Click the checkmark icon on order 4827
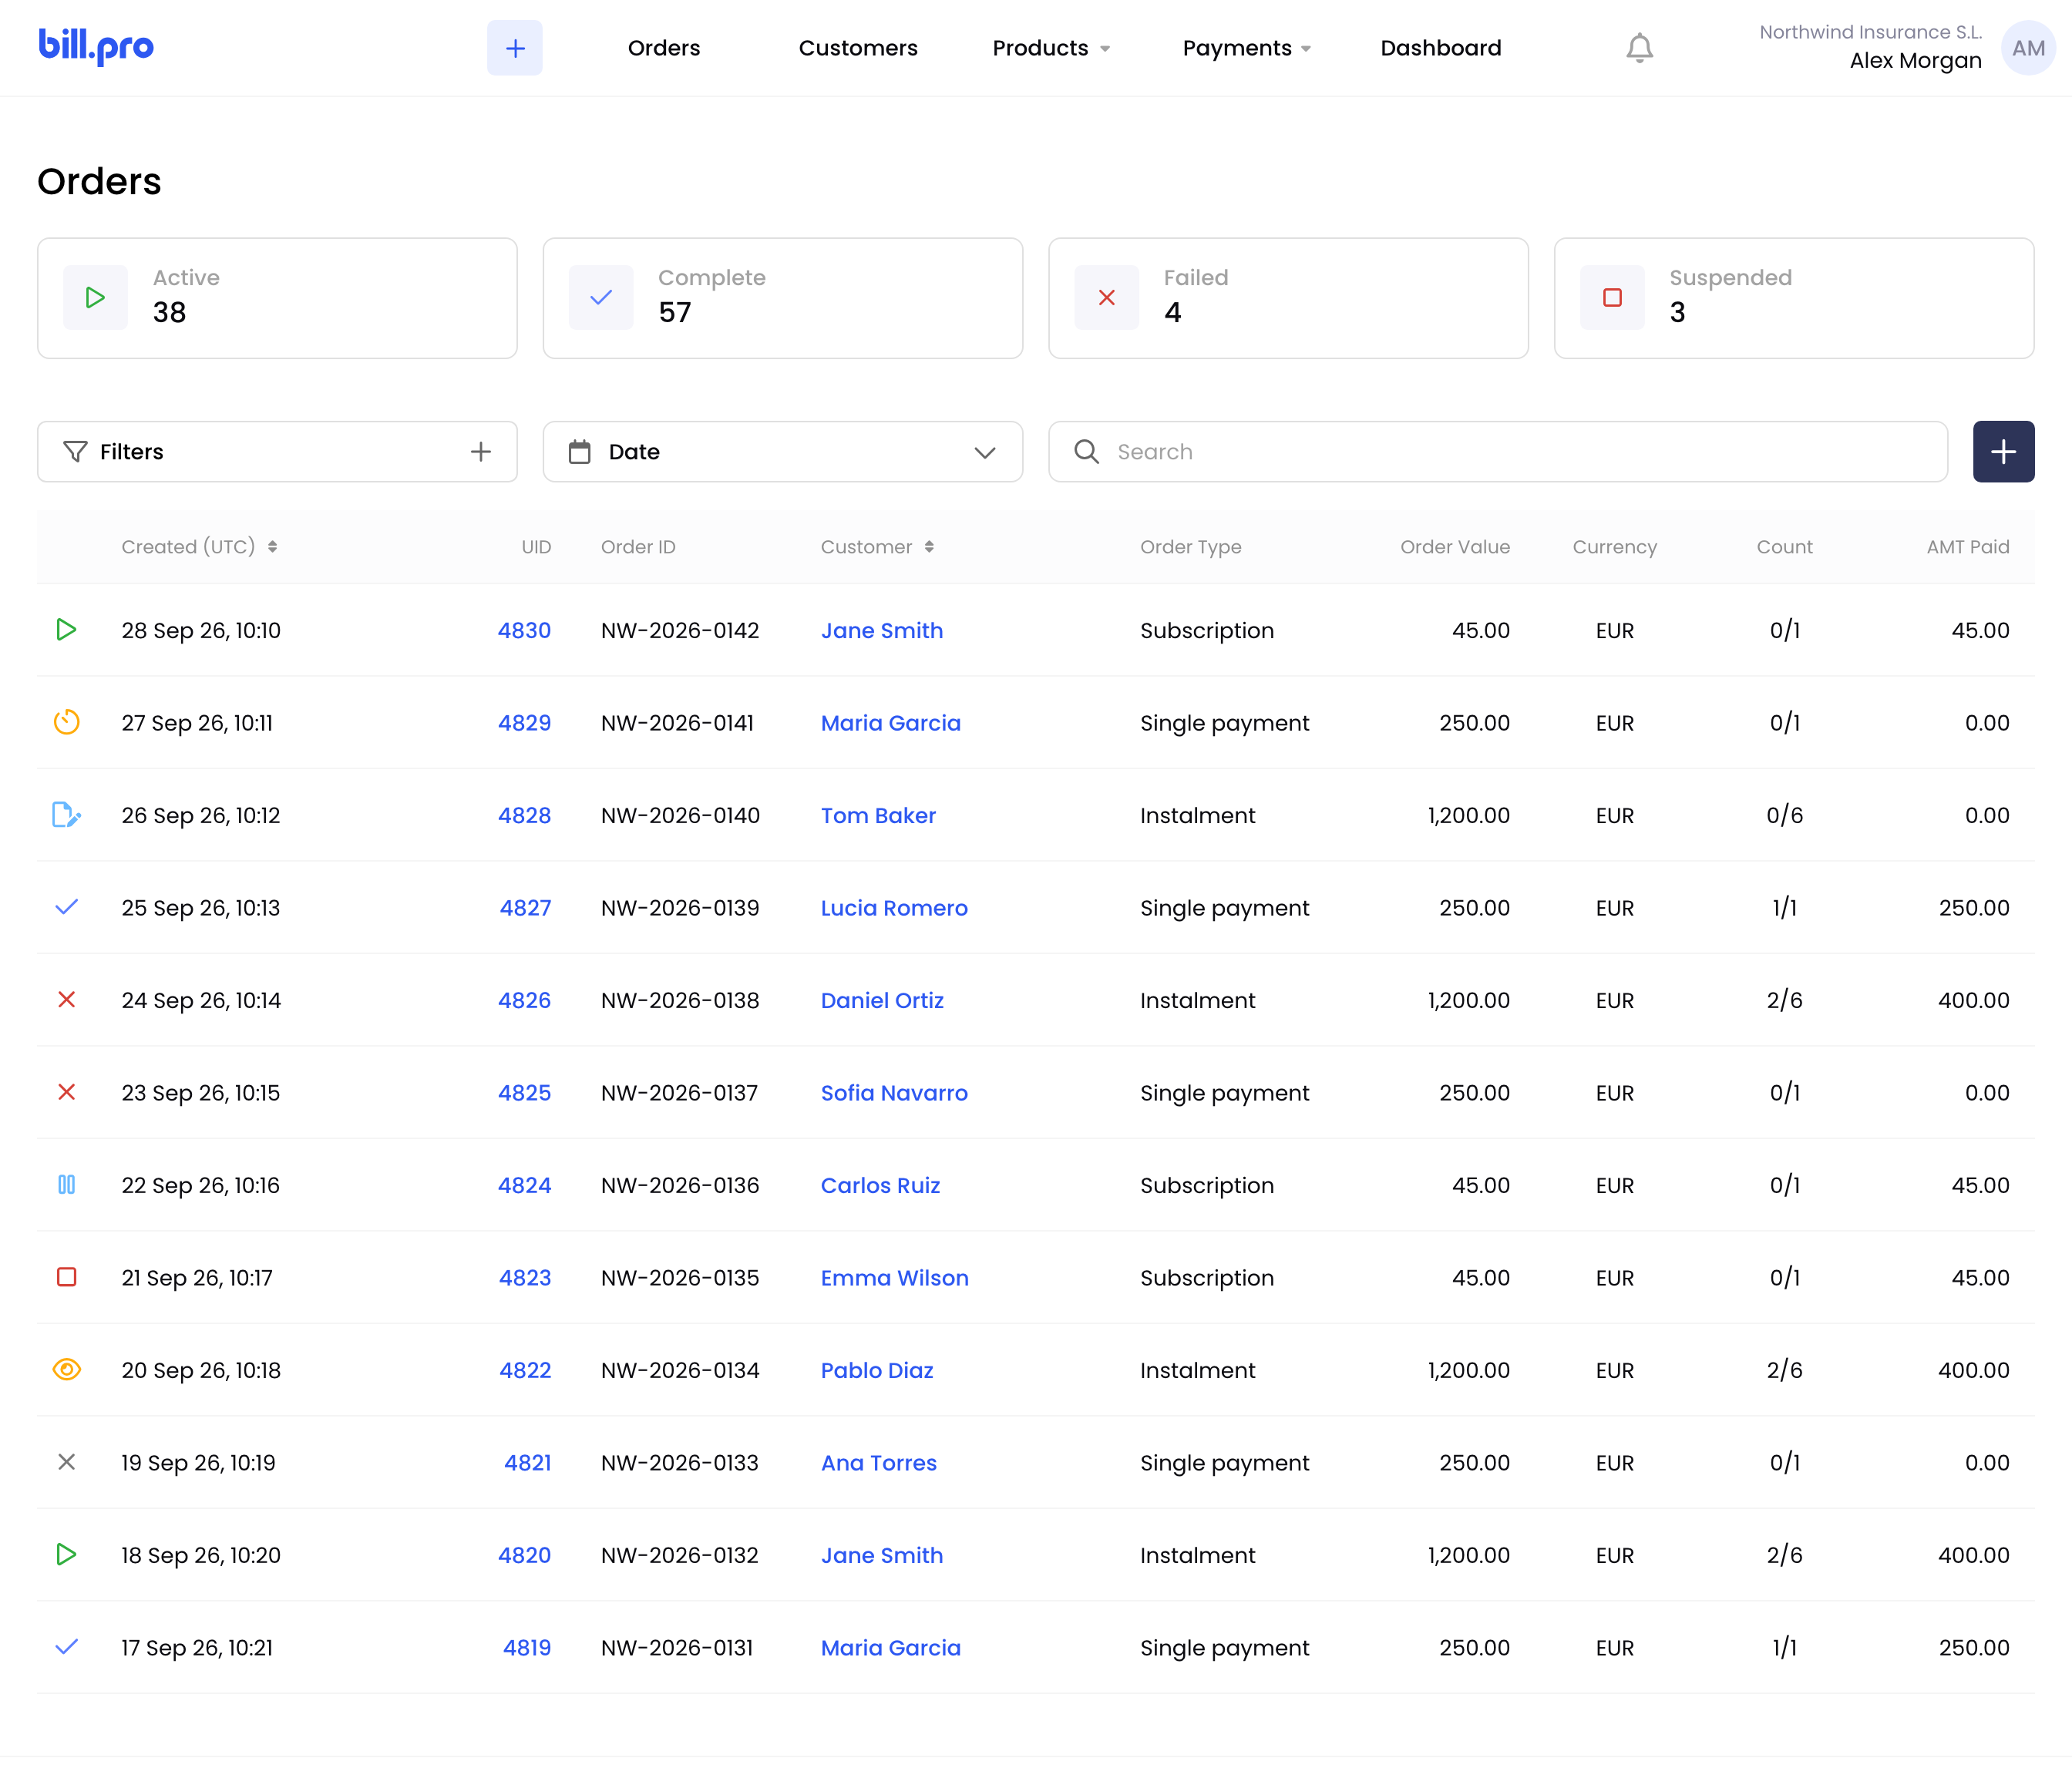2072x1768 pixels. [x=66, y=908]
